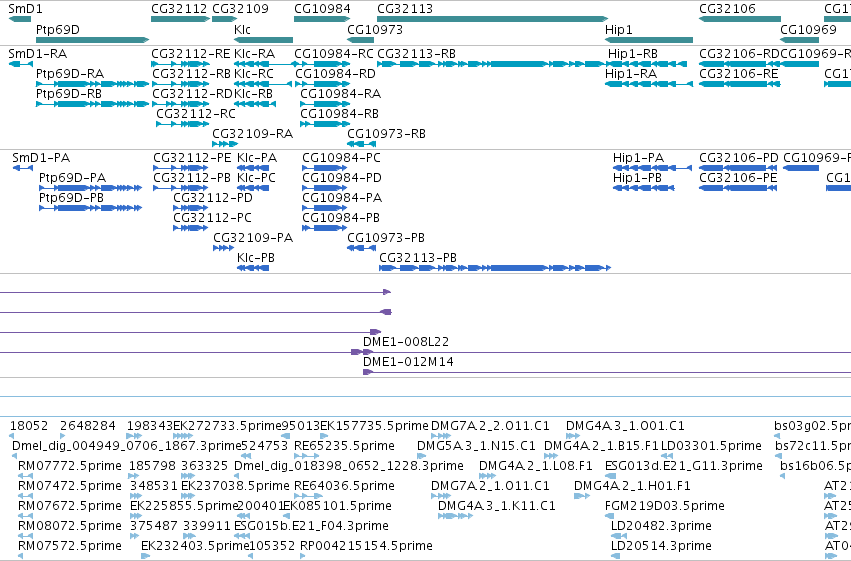Click the Ptp69D gene bar
The height and width of the screenshot is (561, 851).
[x=92, y=40]
